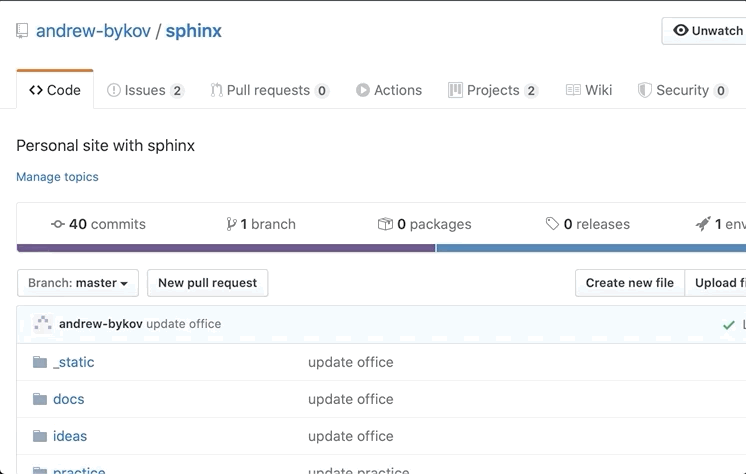Click the Code angle-brackets icon
This screenshot has width=746, height=474.
(36, 90)
